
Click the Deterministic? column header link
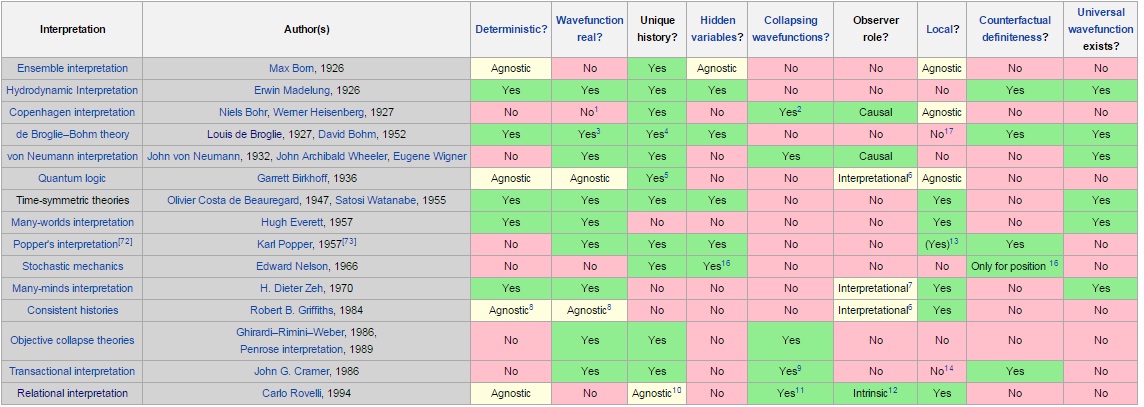coord(511,29)
